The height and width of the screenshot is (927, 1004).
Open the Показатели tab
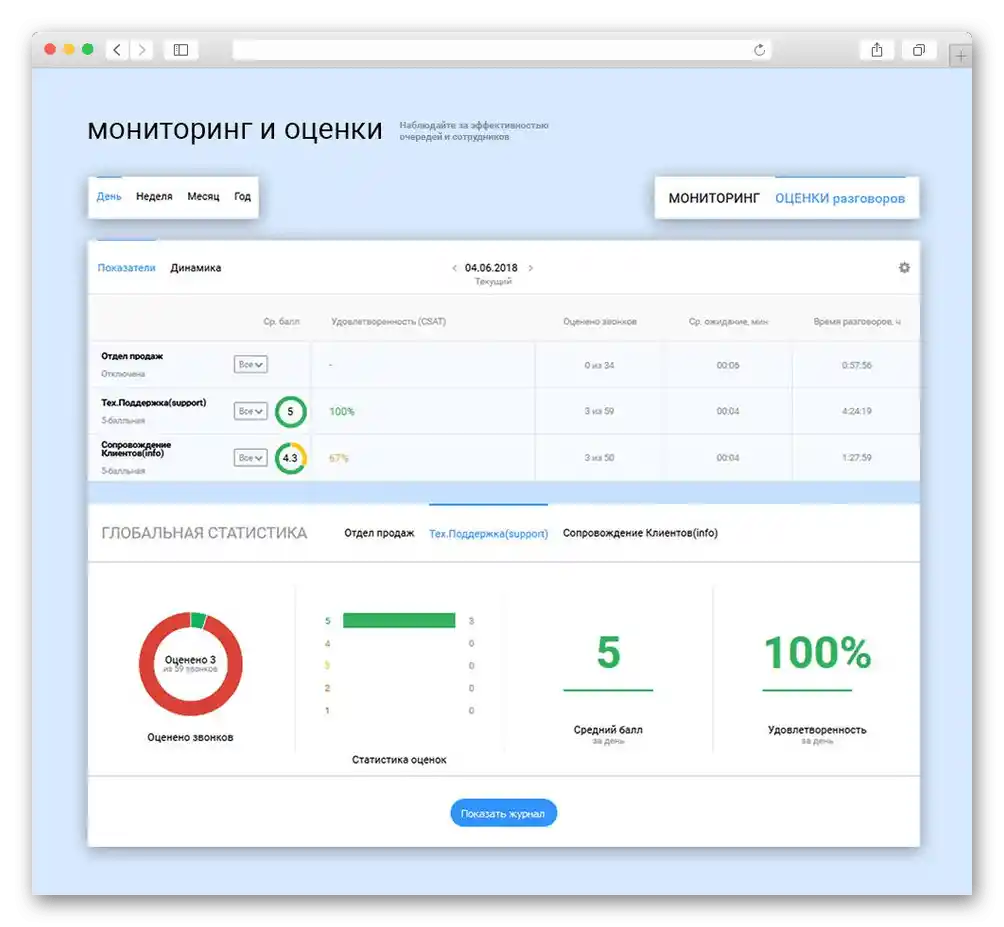point(126,268)
